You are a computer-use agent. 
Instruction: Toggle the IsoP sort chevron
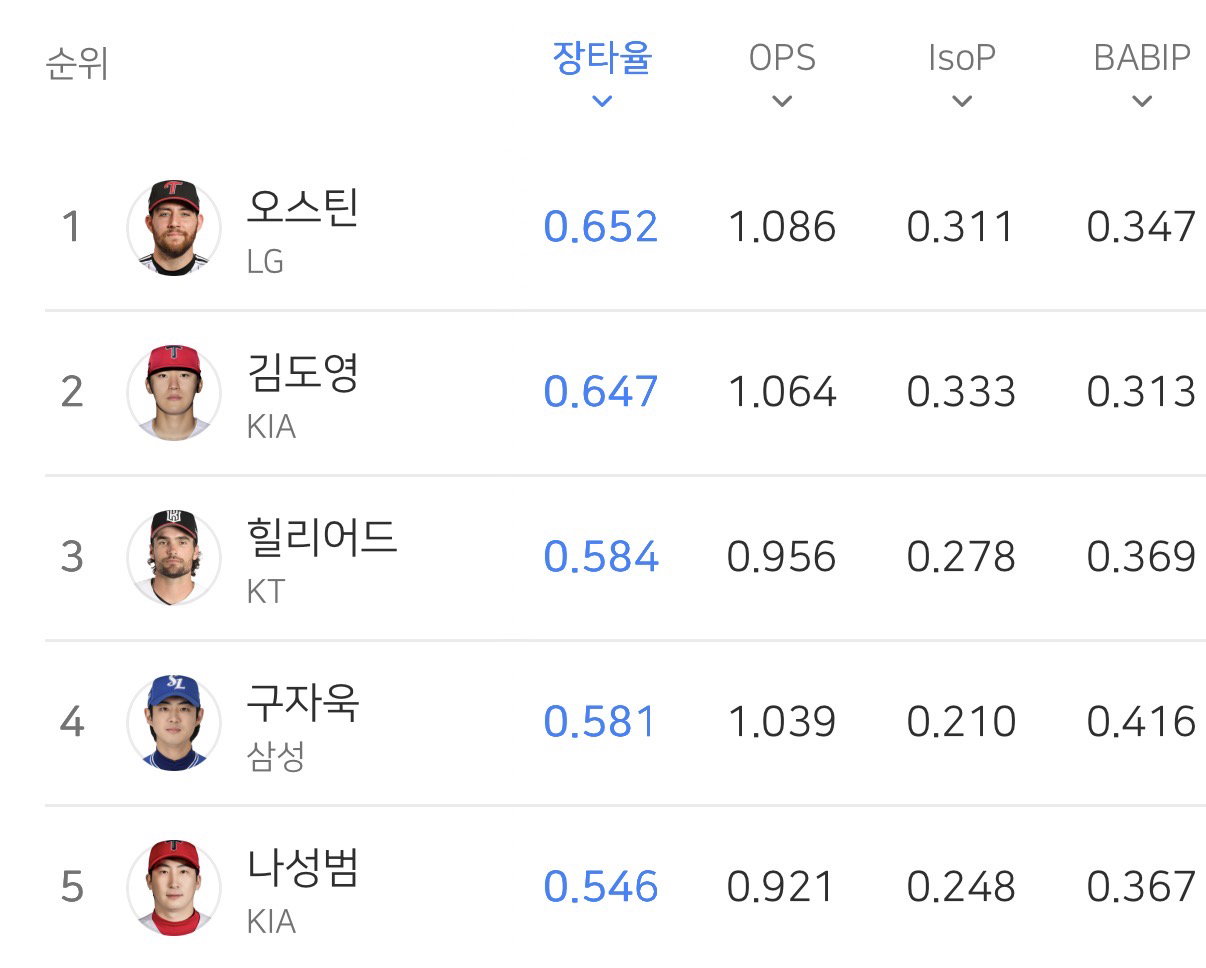pyautogui.click(x=962, y=101)
